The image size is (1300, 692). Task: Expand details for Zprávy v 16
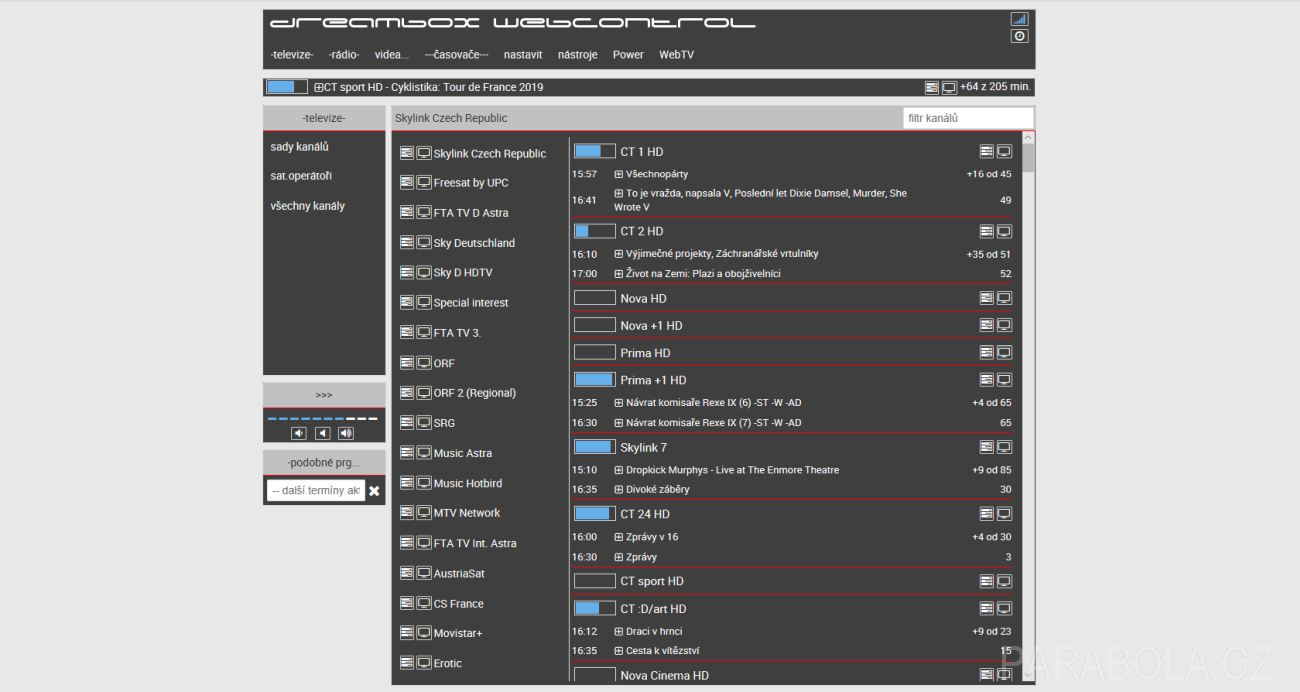pyautogui.click(x=618, y=537)
